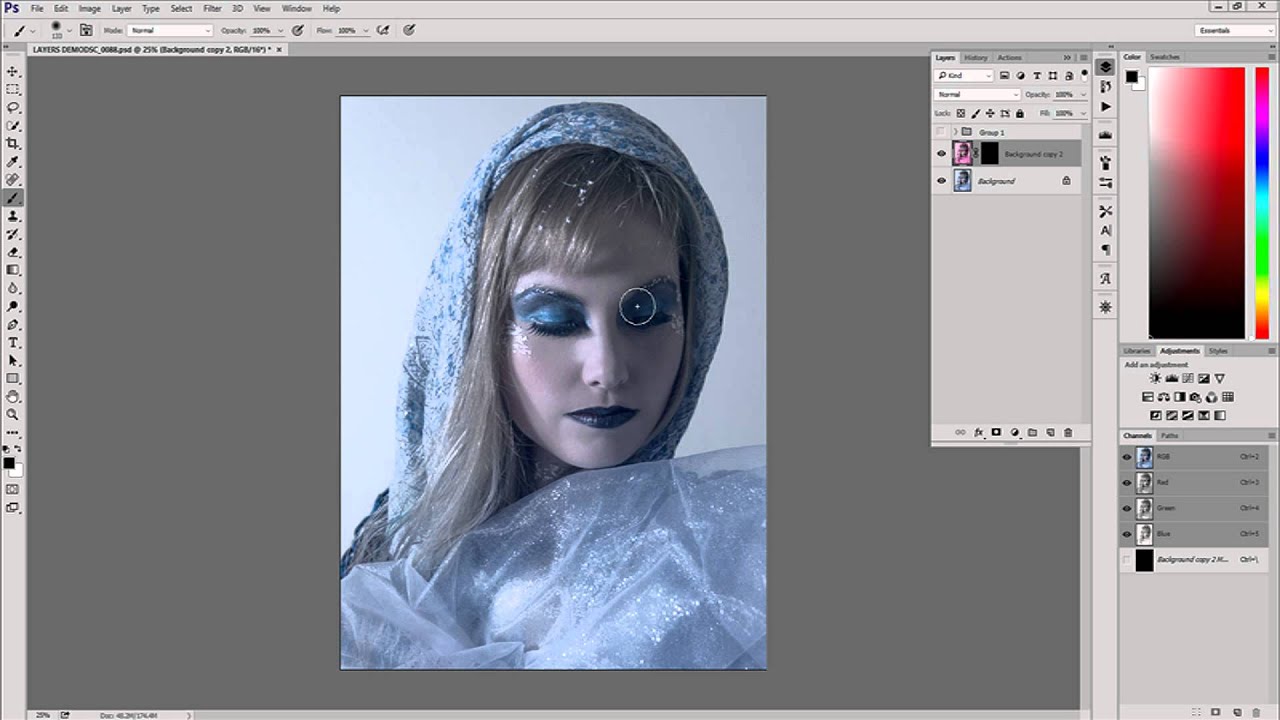Select the Eraser tool

click(13, 252)
